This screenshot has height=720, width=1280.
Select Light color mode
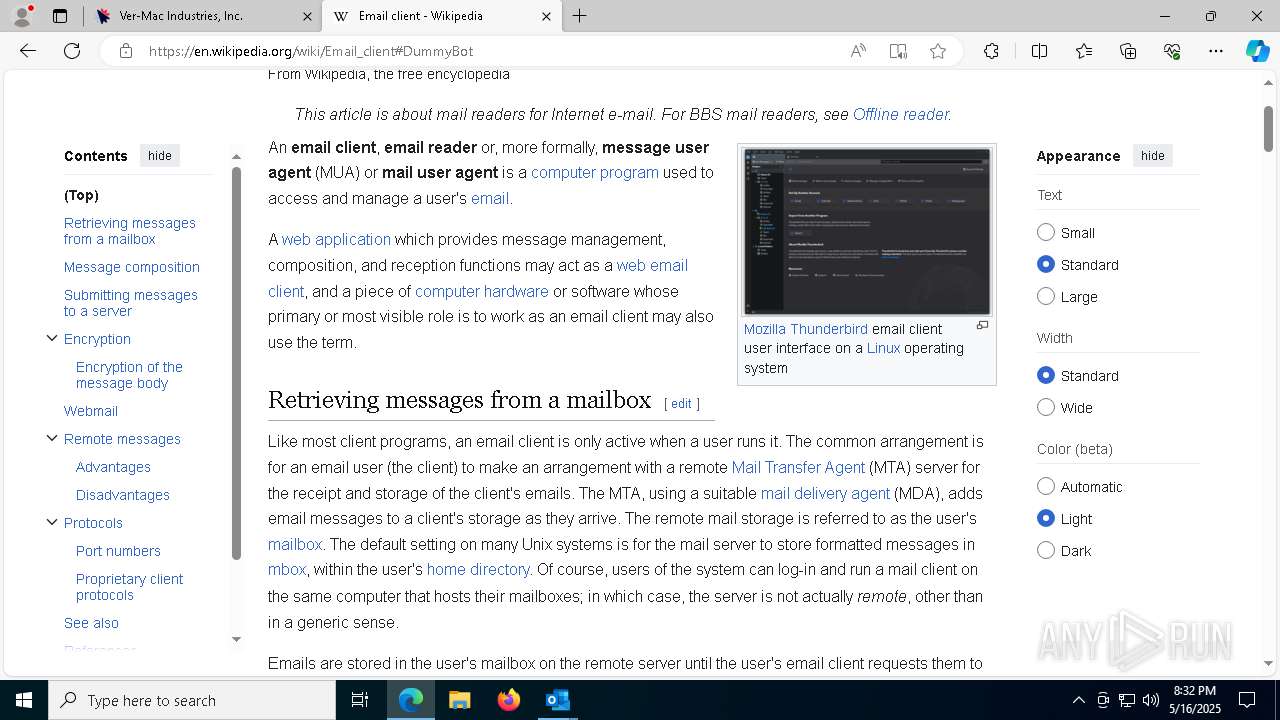1046,518
